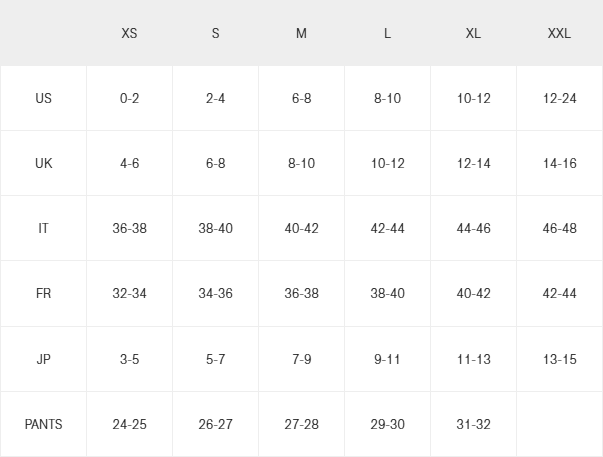The height and width of the screenshot is (457, 603).
Task: Click the IT 46-48 cell
Action: 559,228
